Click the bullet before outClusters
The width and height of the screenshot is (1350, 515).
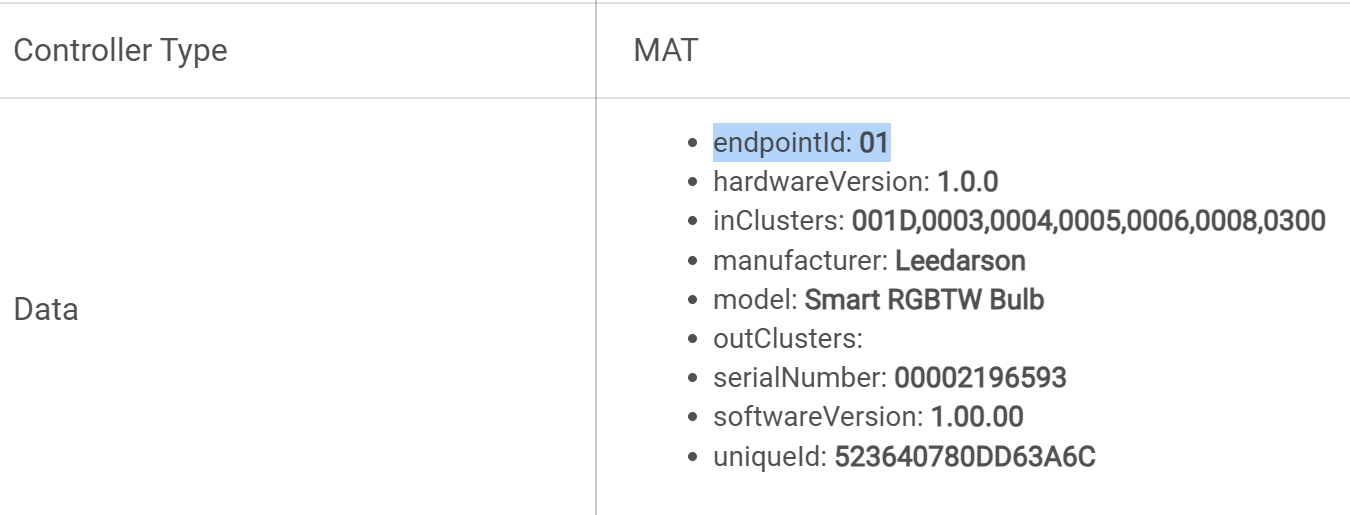click(692, 340)
